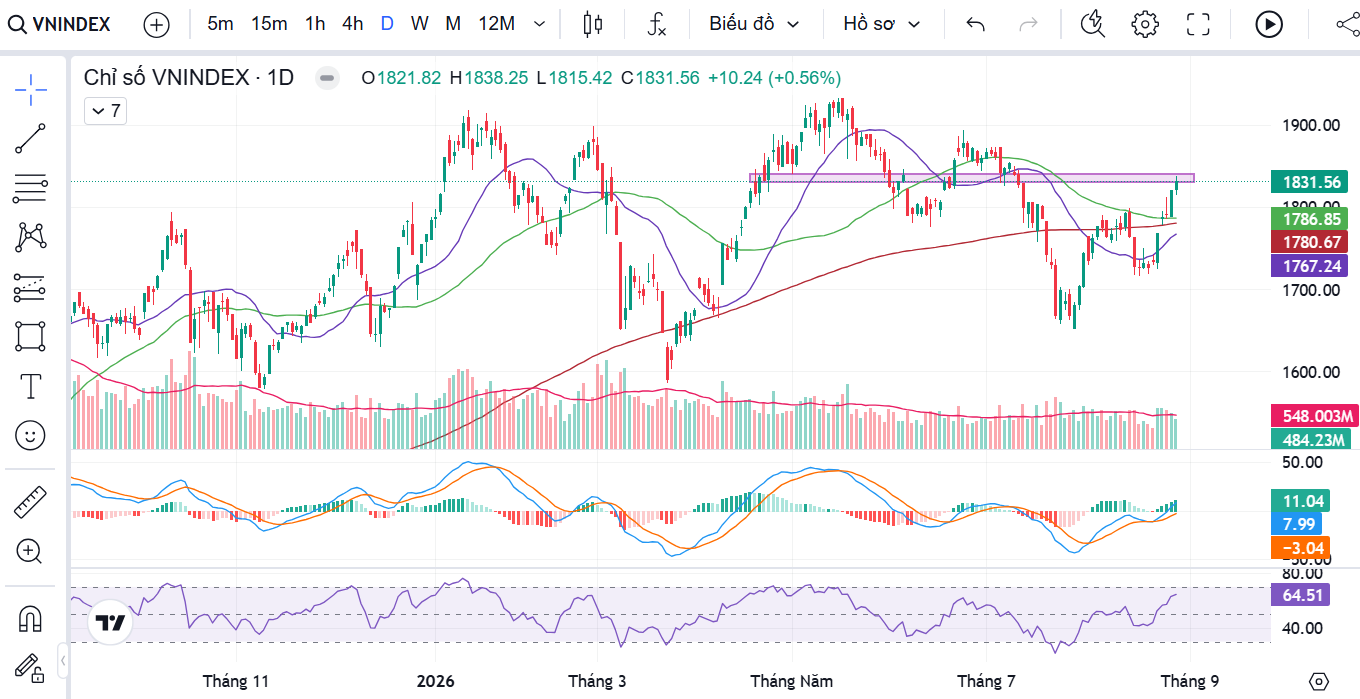The height and width of the screenshot is (699, 1360).
Task: Redo the chart action
Action: click(1028, 24)
